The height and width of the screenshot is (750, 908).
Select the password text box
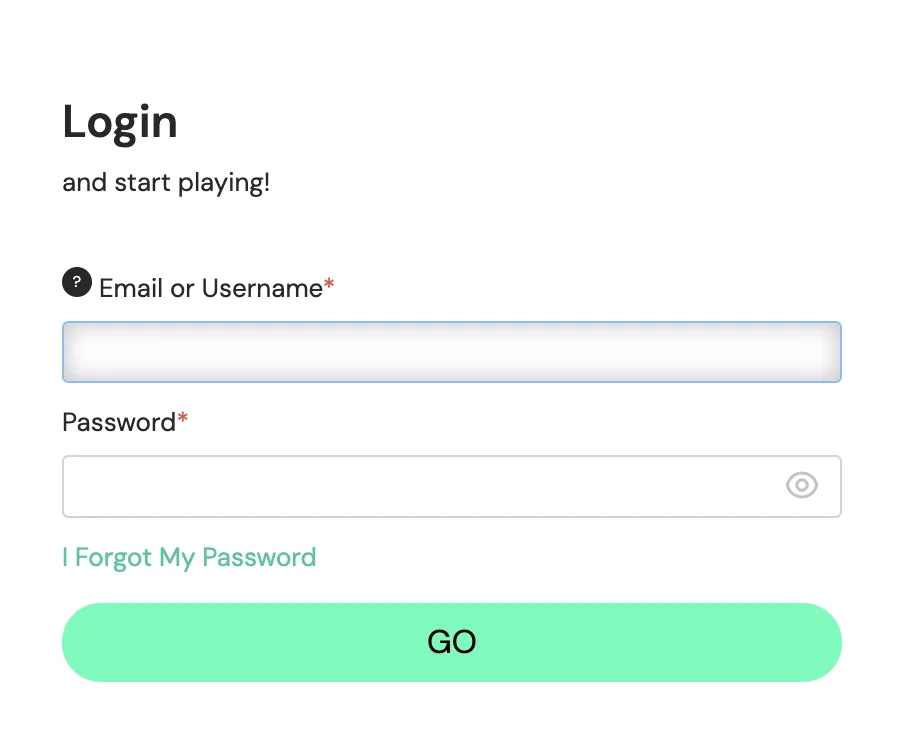pyautogui.click(x=452, y=486)
